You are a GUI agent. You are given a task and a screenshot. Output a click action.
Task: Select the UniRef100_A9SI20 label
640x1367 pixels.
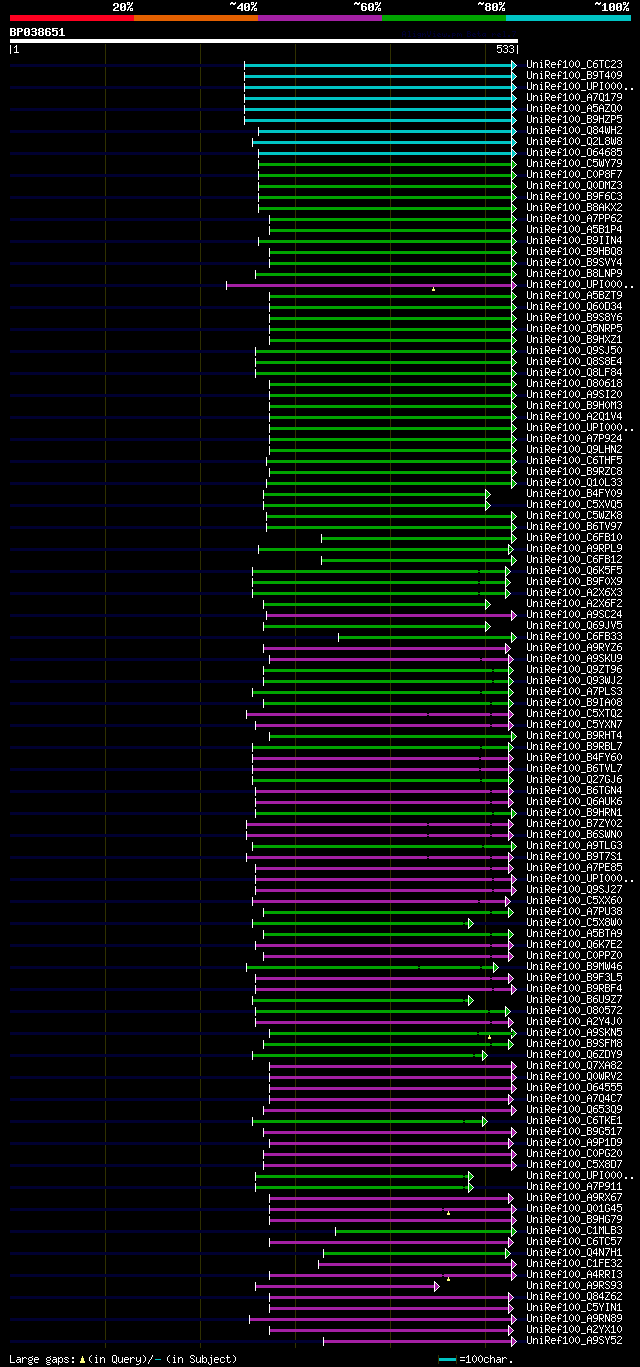pos(574,395)
